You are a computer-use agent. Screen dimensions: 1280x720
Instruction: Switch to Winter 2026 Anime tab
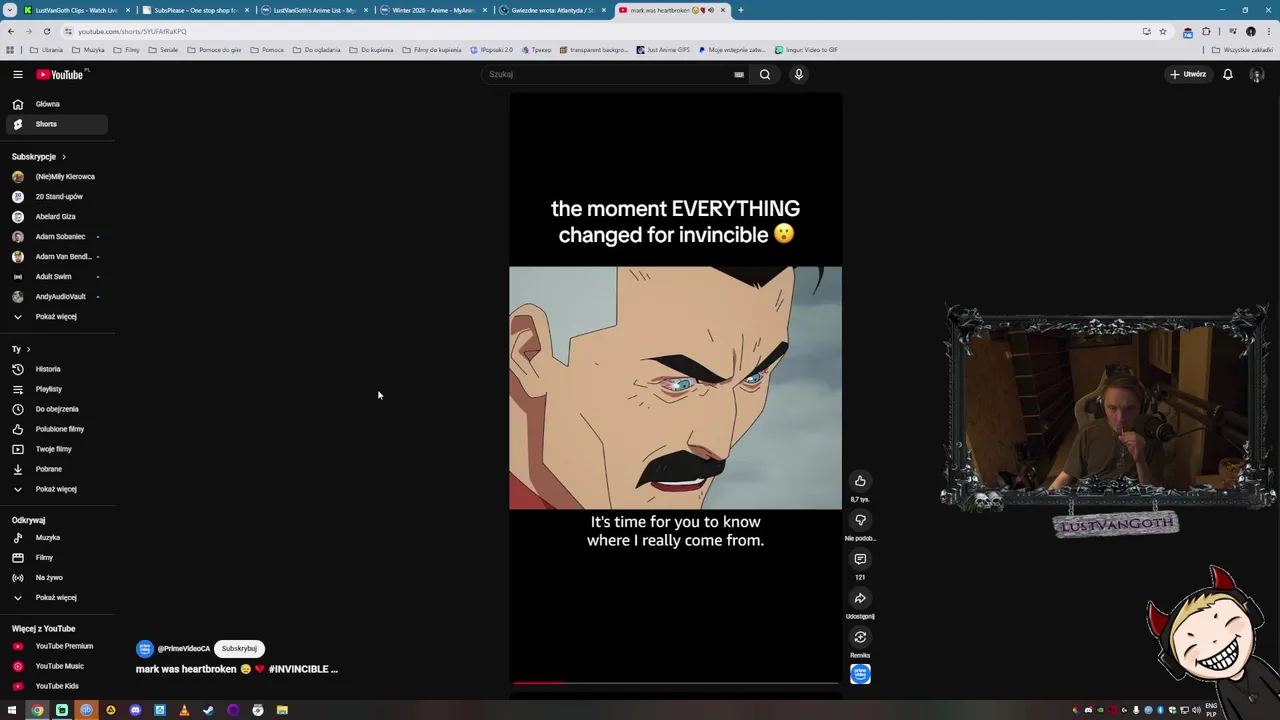(434, 10)
